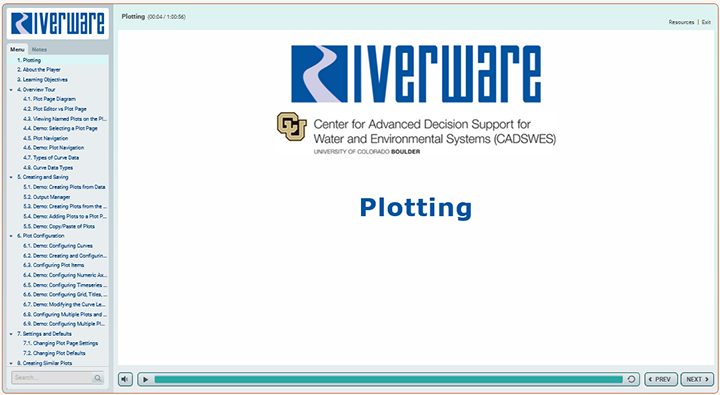Click the RiverWare logo in the sidebar
The height and width of the screenshot is (395, 720).
58,23
